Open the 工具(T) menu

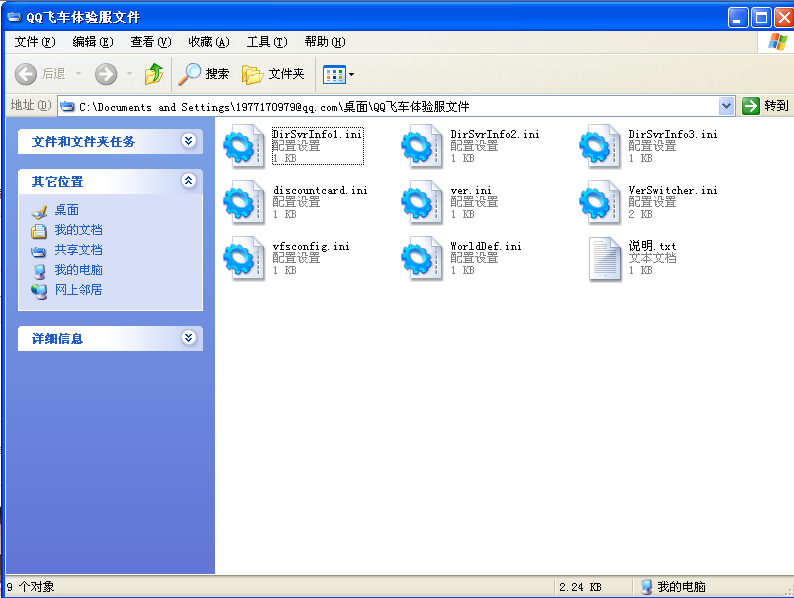point(267,42)
